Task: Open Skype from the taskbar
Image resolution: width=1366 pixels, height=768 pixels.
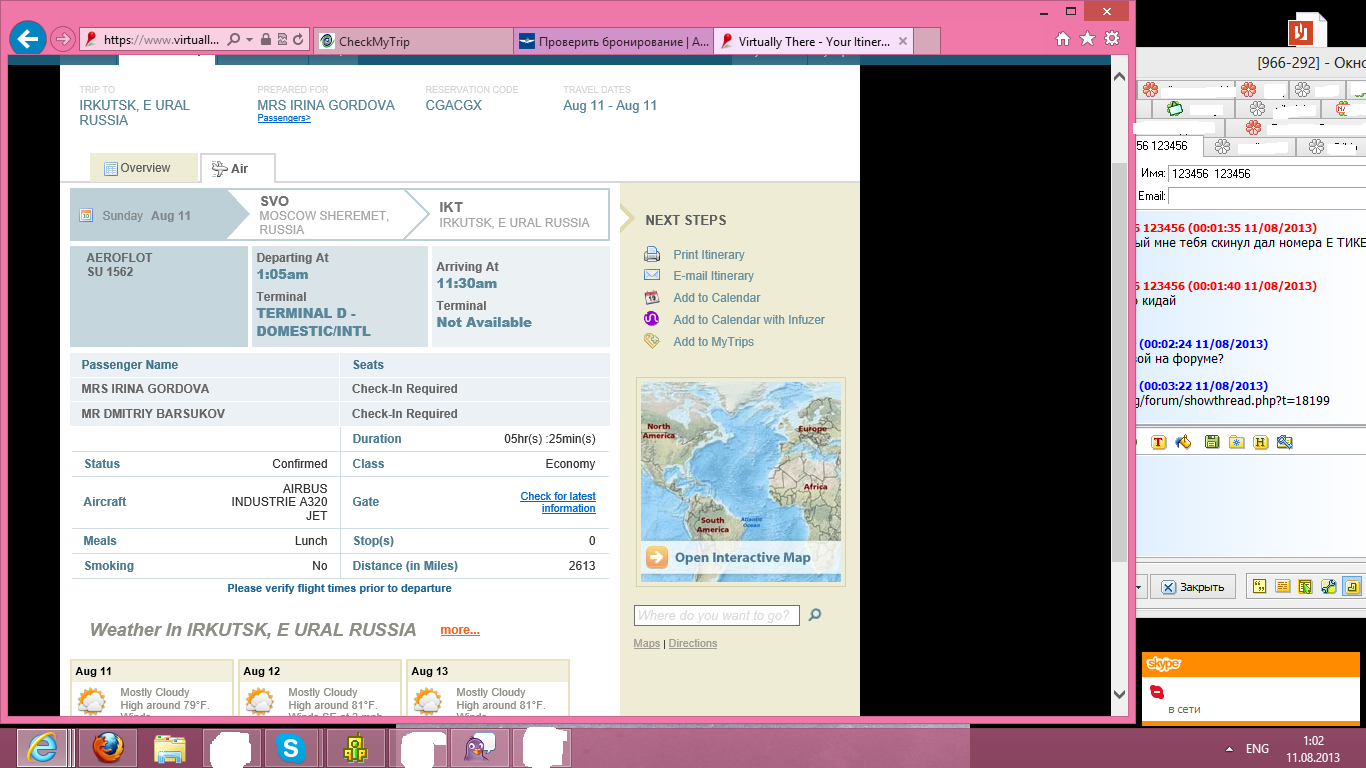Action: 291,748
